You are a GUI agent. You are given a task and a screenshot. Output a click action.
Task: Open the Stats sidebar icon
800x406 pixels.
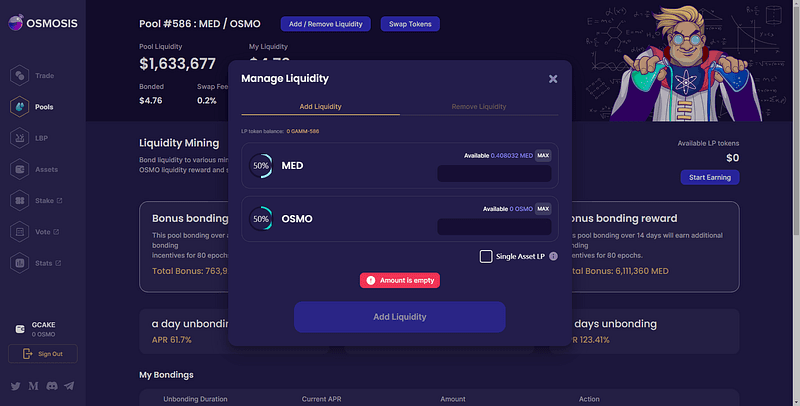(19, 263)
